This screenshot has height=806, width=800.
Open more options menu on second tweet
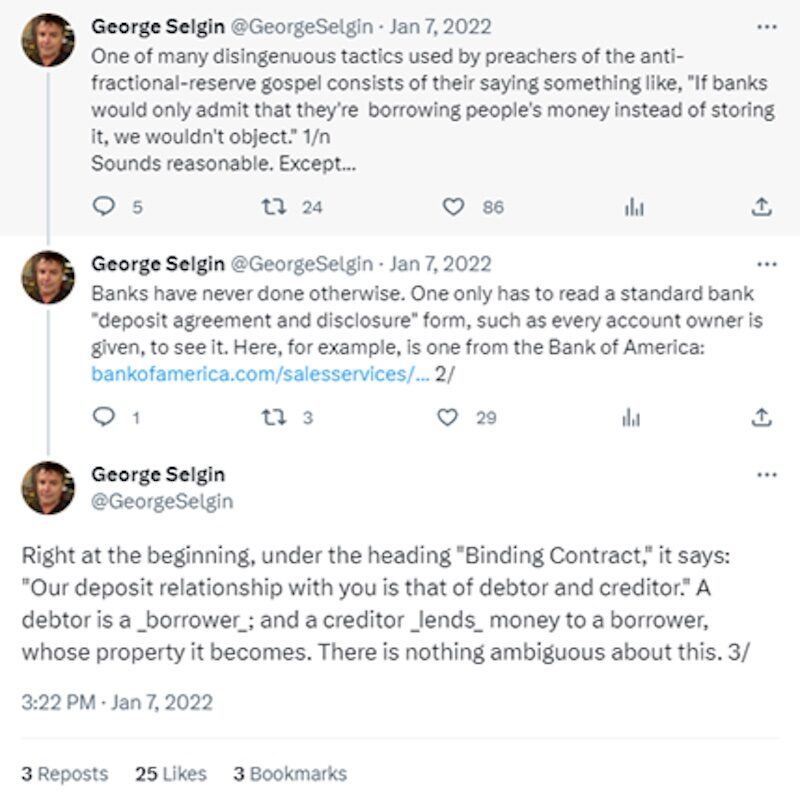[767, 264]
